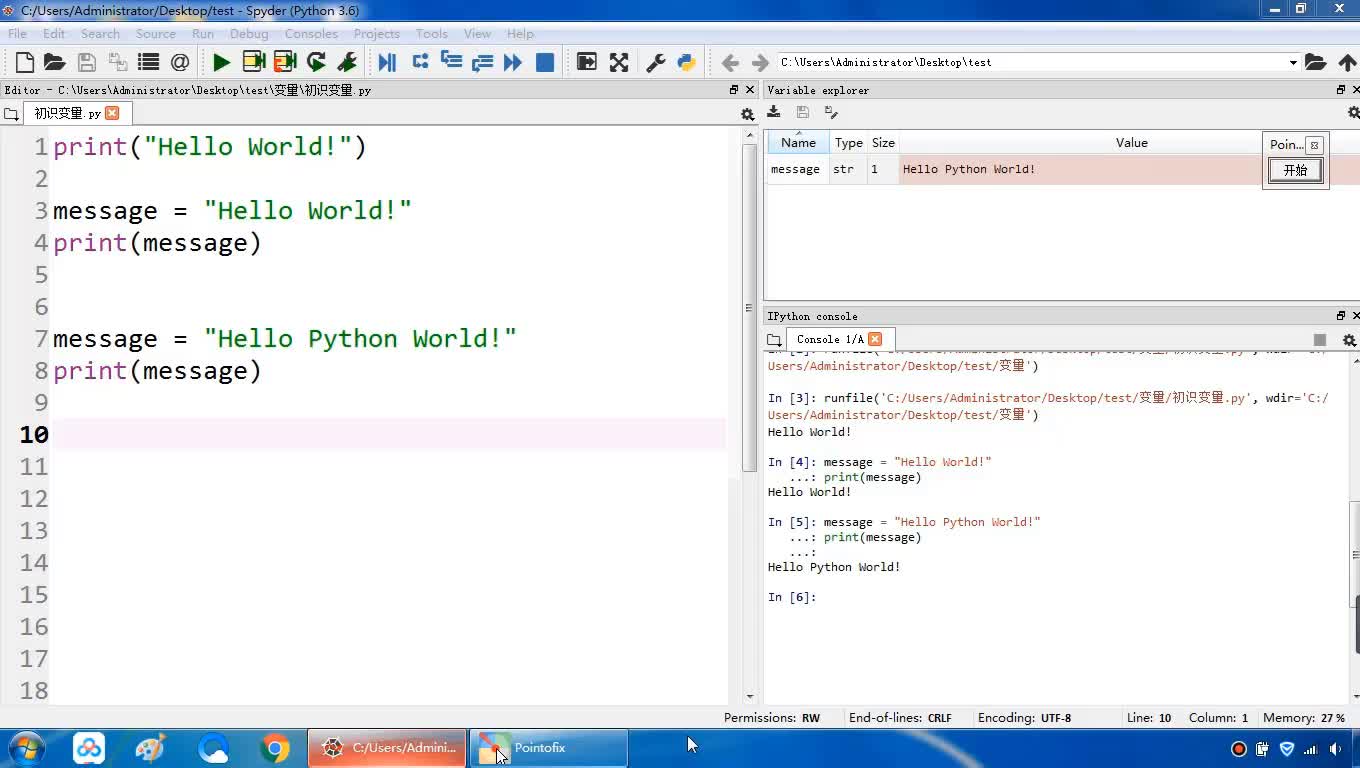Stop debugging with the blue square icon
This screenshot has height=768, width=1360.
[x=545, y=62]
